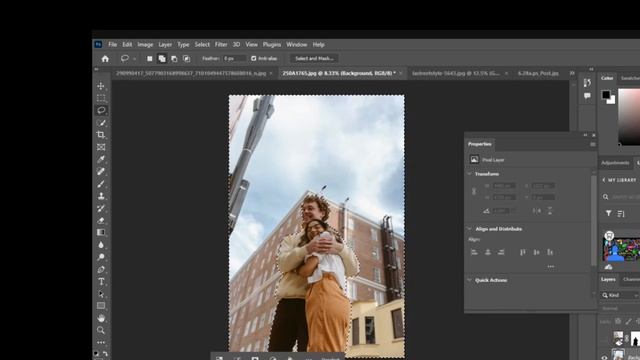Select the Frame tool
Image resolution: width=640 pixels, height=360 pixels.
(x=101, y=147)
